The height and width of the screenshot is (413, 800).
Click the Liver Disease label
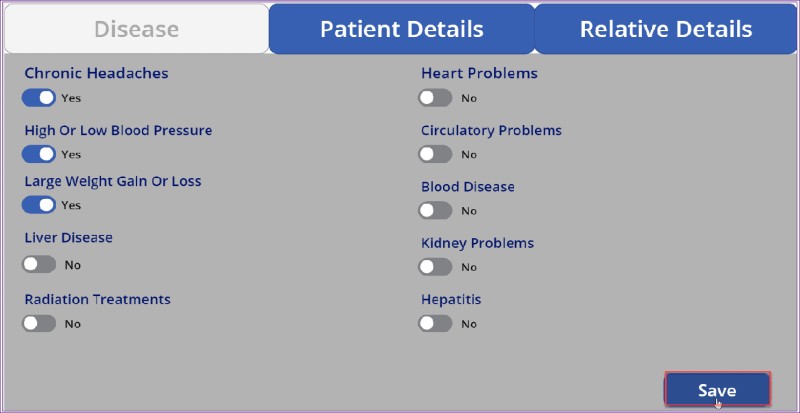point(68,238)
